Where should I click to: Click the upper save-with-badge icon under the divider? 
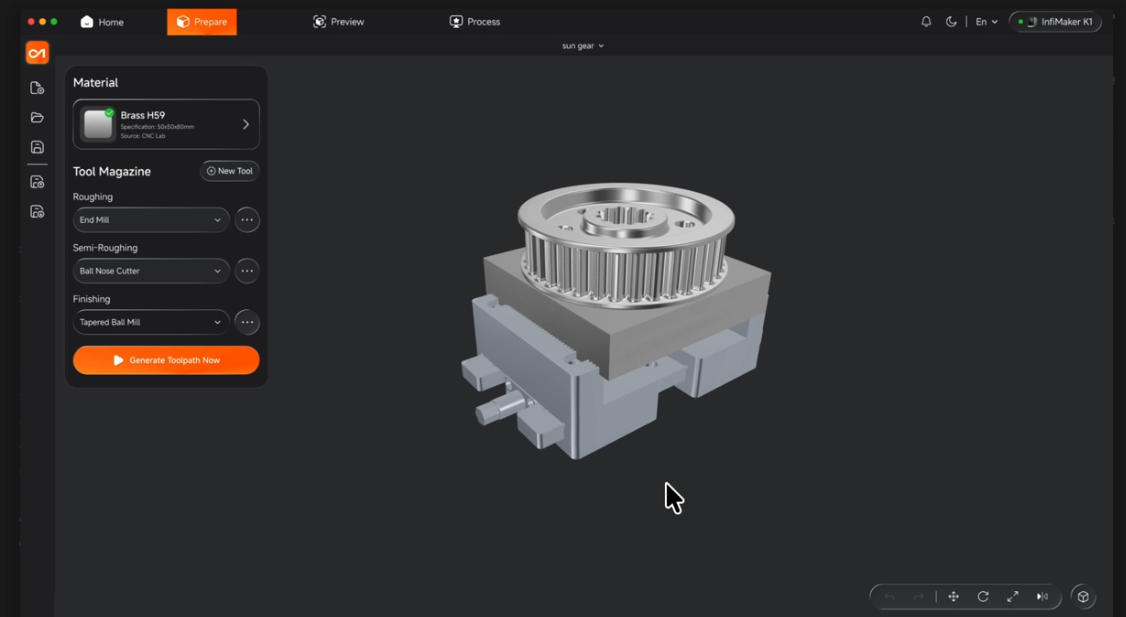37,182
